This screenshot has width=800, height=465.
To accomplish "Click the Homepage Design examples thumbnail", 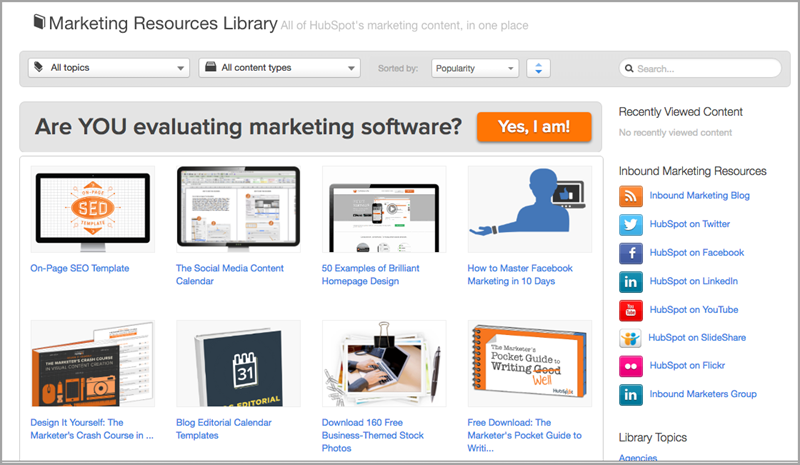I will (384, 209).
